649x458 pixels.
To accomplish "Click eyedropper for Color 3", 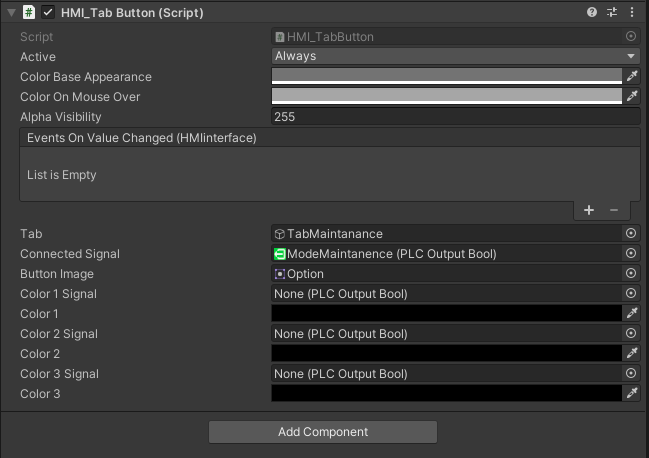I will 631,394.
